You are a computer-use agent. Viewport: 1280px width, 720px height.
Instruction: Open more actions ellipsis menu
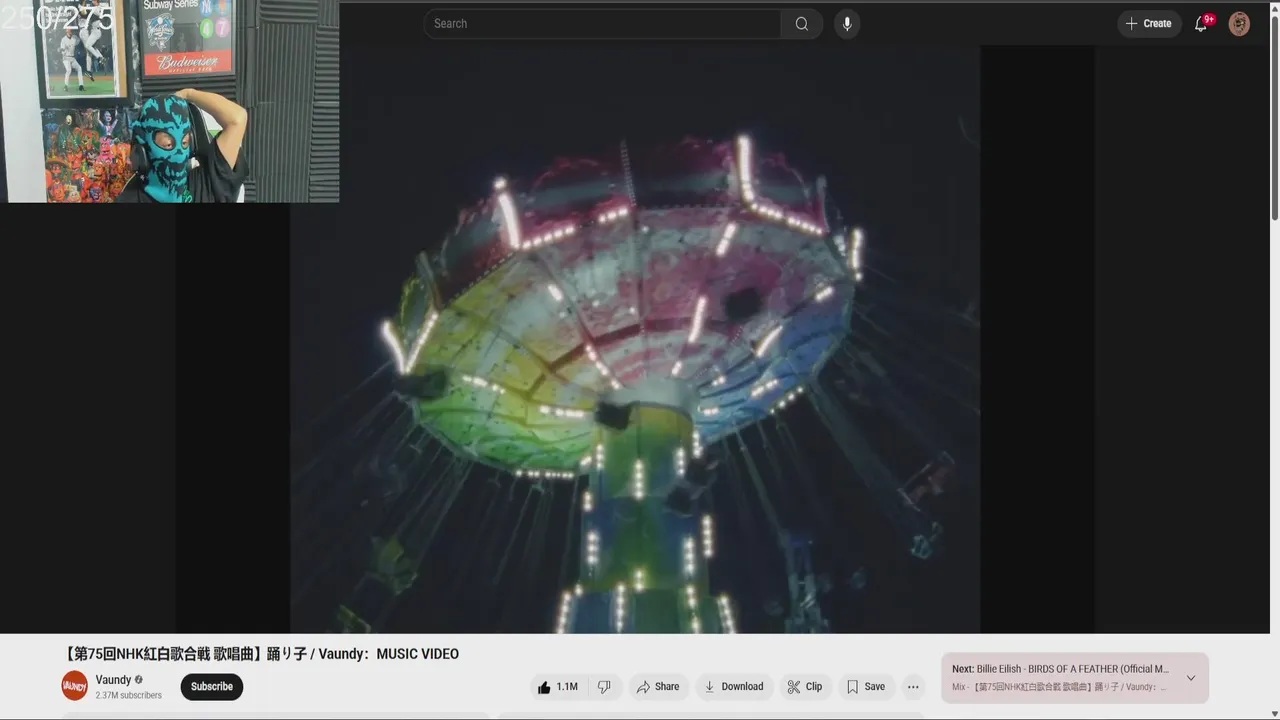(913, 687)
